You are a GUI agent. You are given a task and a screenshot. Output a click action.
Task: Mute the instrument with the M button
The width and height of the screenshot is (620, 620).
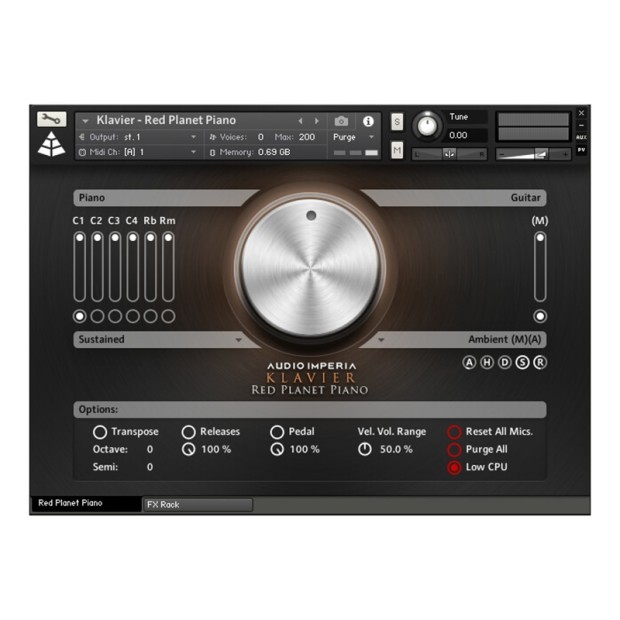click(x=397, y=150)
